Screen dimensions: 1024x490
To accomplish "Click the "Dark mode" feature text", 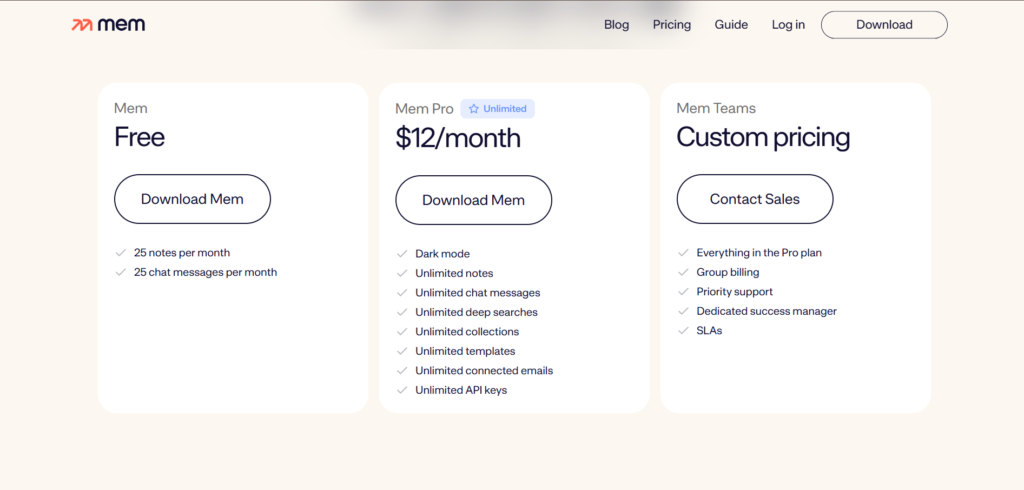I will point(442,253).
